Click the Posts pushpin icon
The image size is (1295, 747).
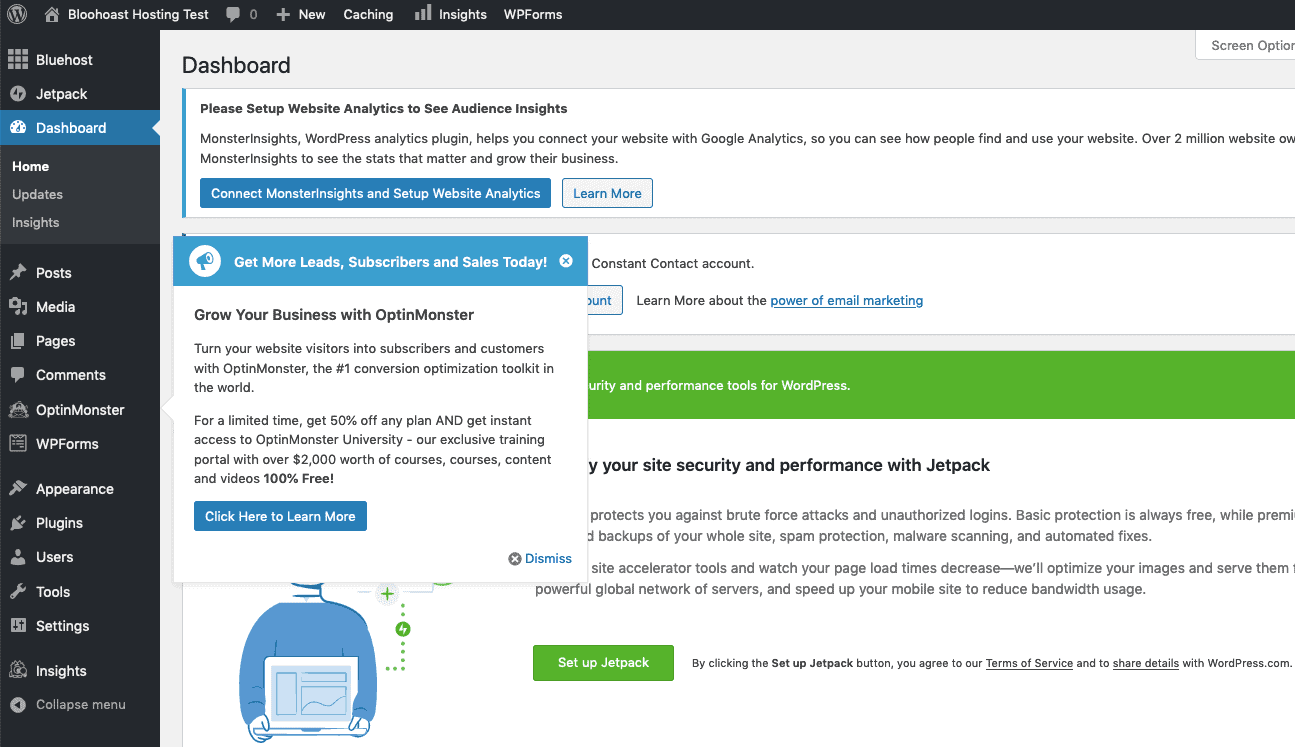pos(18,273)
